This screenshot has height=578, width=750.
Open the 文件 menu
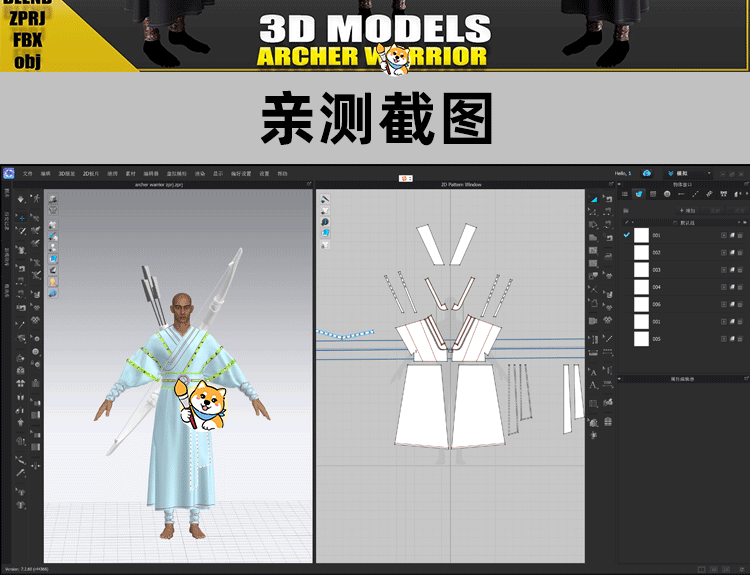click(x=28, y=174)
